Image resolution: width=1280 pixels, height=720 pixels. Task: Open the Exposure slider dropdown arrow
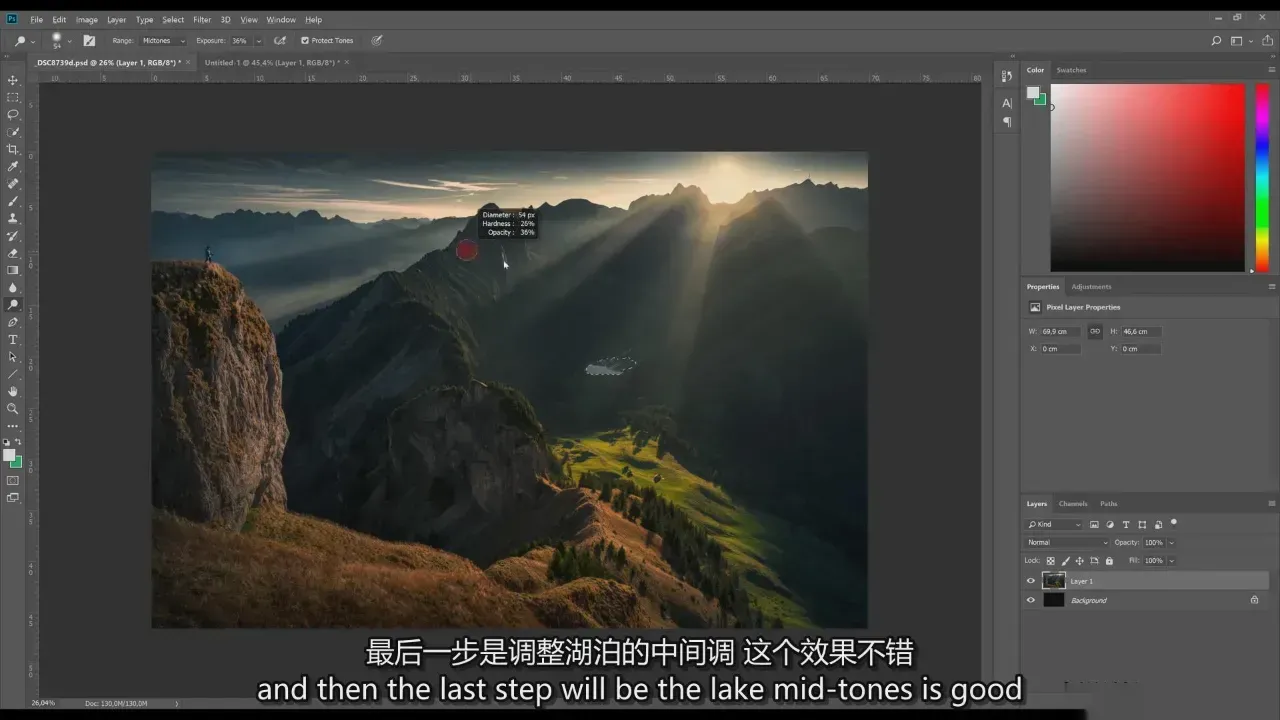pos(259,41)
